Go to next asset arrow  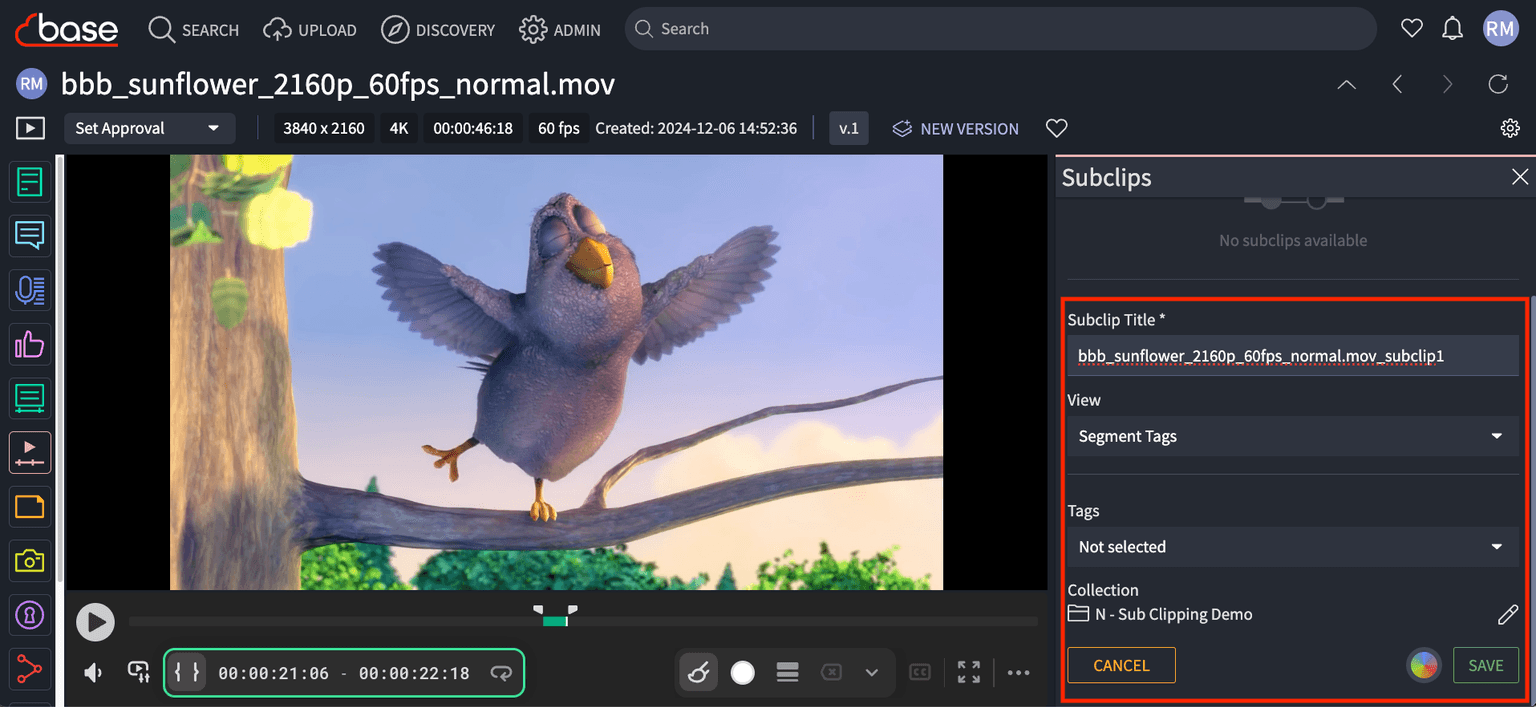[x=1447, y=85]
